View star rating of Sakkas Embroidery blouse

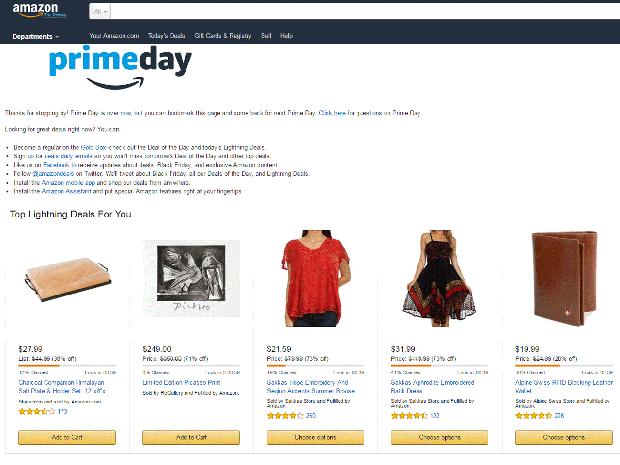285,416
